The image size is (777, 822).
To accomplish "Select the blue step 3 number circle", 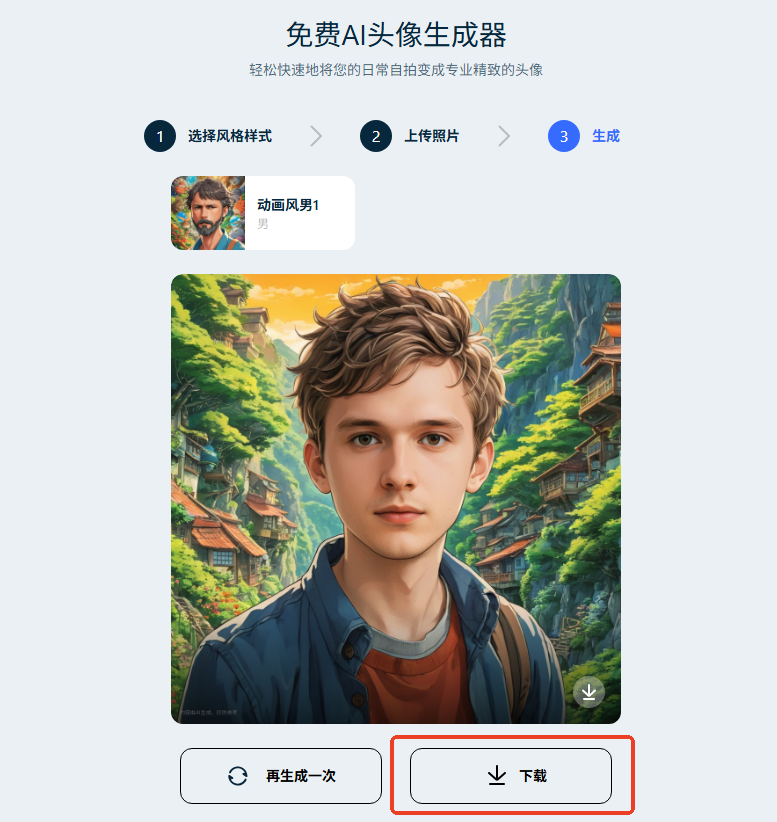I will tap(564, 136).
